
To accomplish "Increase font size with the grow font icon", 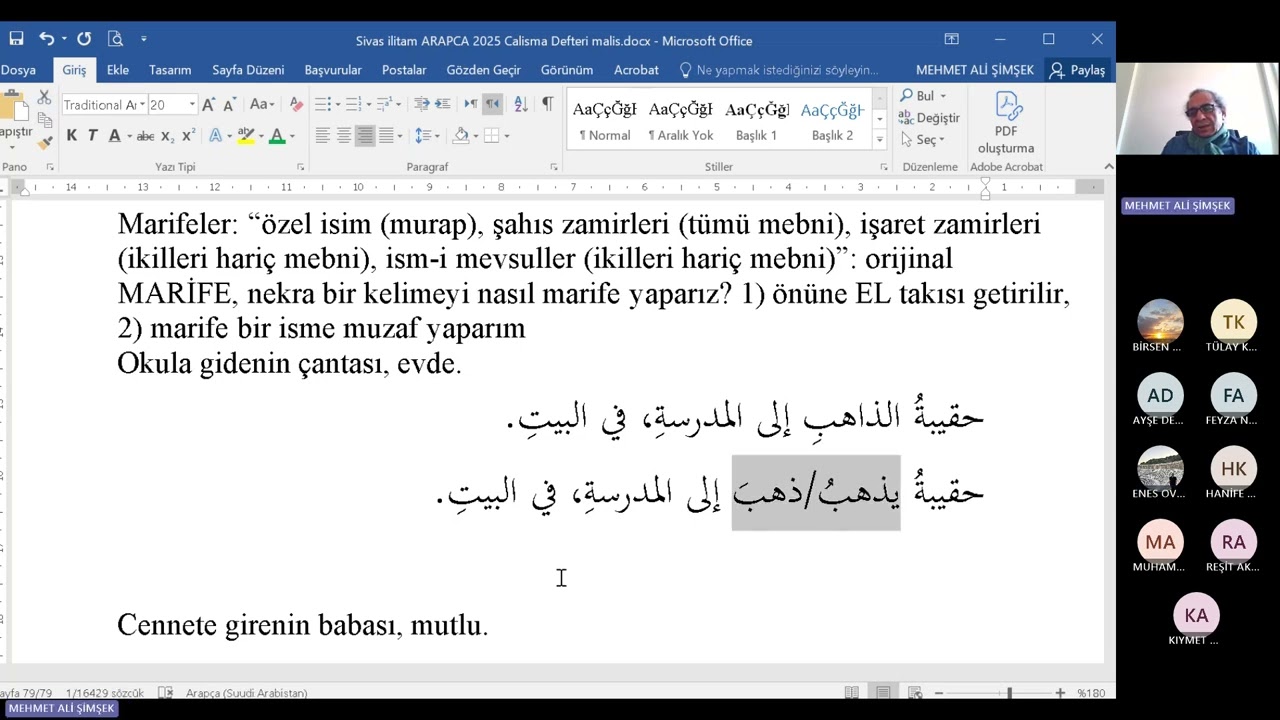I will coord(208,104).
